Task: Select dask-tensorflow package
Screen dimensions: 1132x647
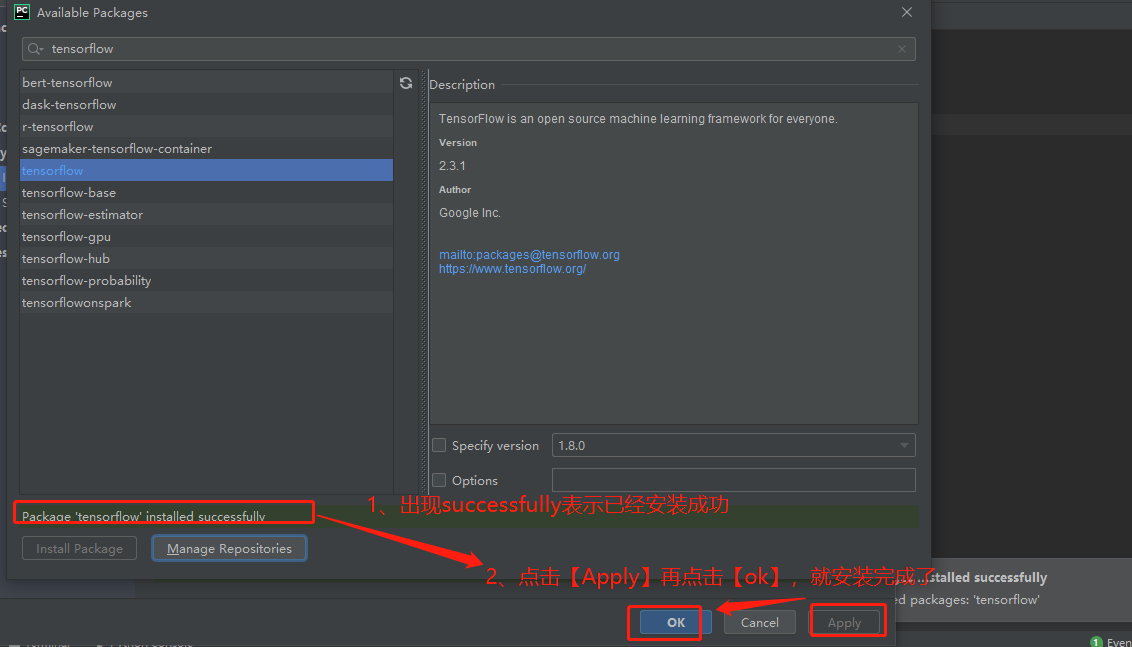Action: coord(206,105)
